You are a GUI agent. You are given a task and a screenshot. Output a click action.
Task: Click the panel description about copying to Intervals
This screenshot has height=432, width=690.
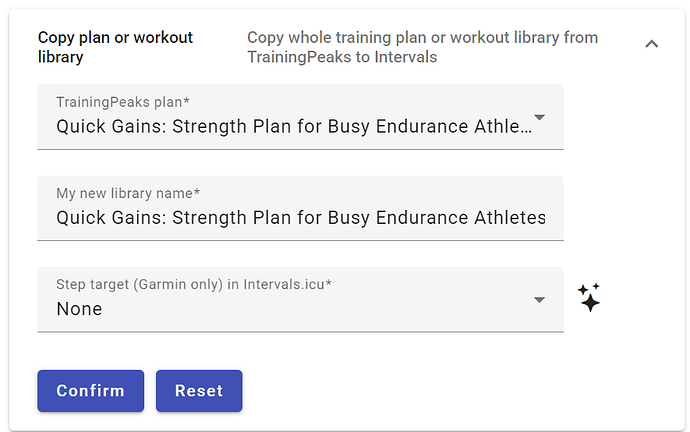pyautogui.click(x=422, y=47)
